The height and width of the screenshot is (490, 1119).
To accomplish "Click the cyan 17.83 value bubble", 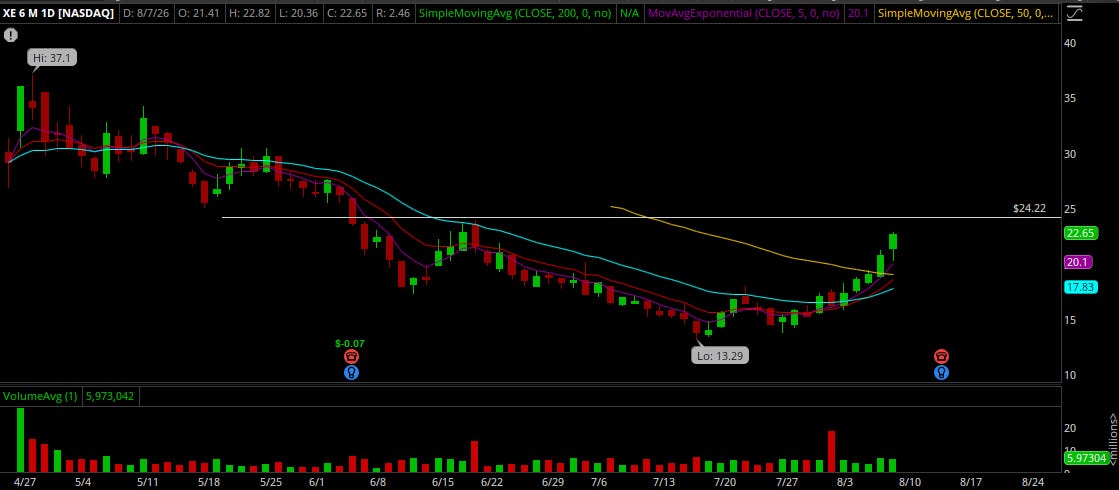I will (x=1080, y=287).
